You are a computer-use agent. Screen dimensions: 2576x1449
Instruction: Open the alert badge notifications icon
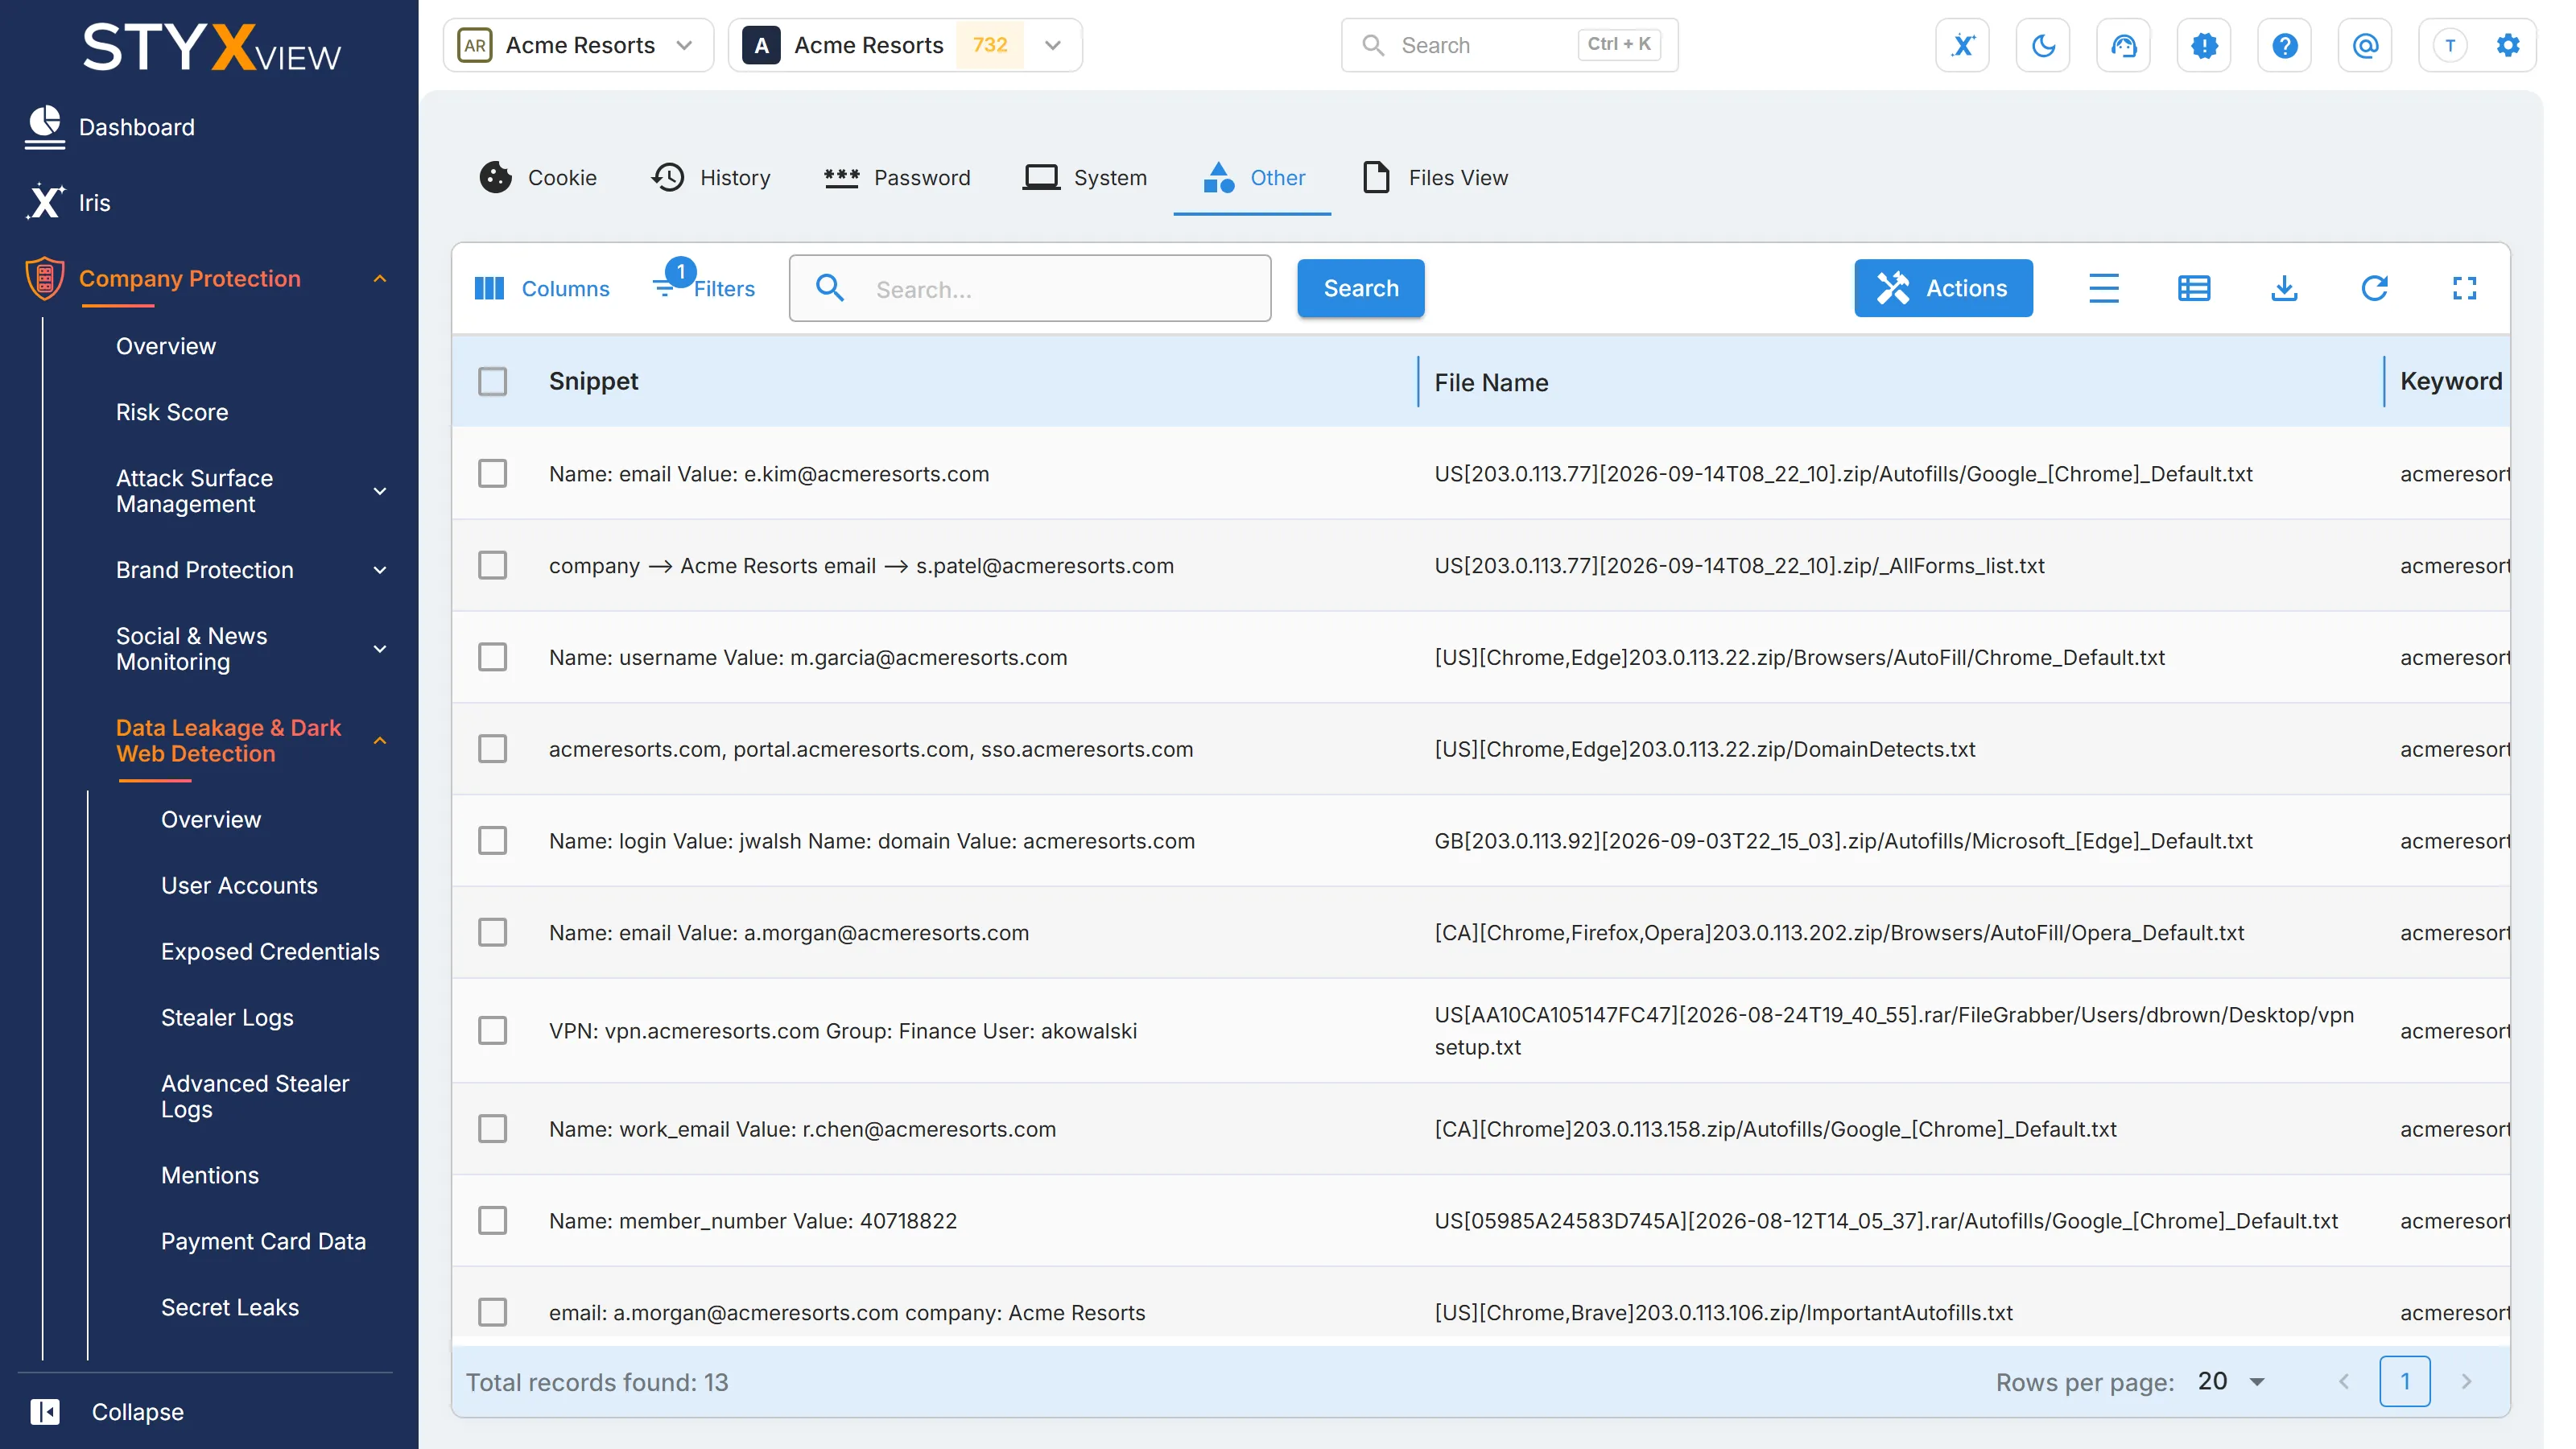click(x=2204, y=45)
